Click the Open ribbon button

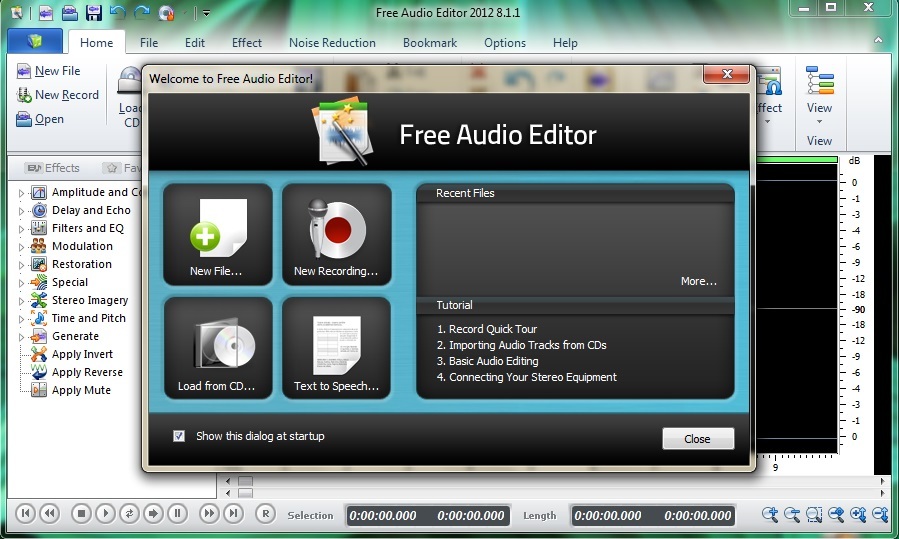(40, 119)
